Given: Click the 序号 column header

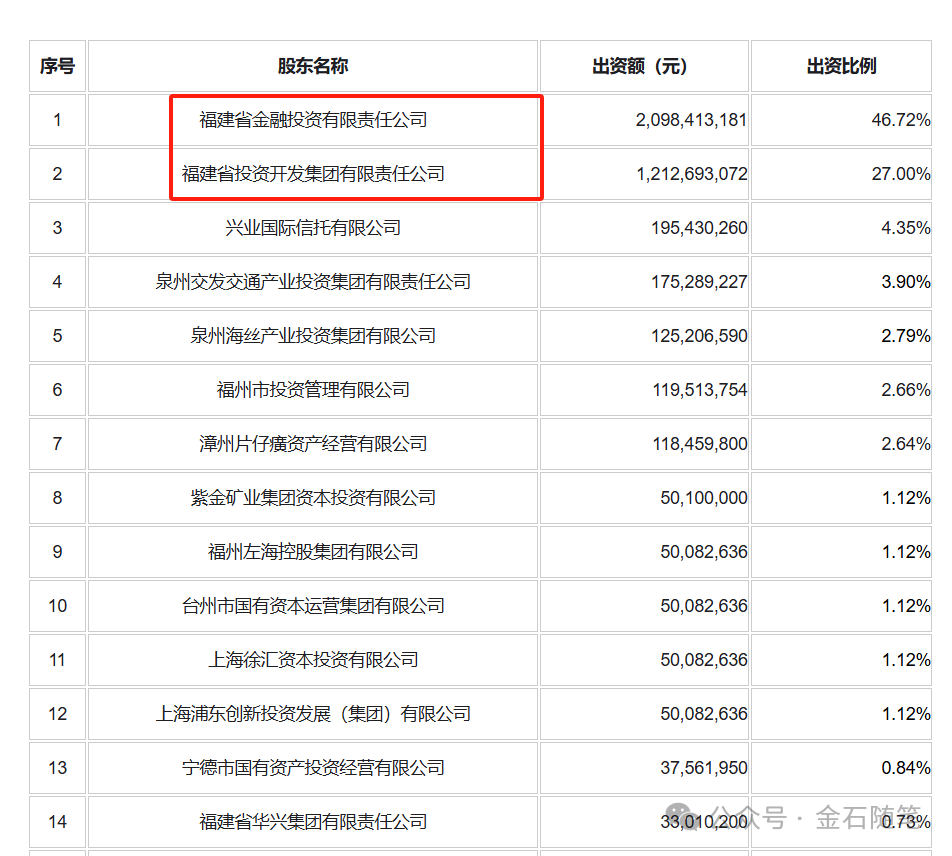Looking at the screenshot, I should pyautogui.click(x=57, y=66).
